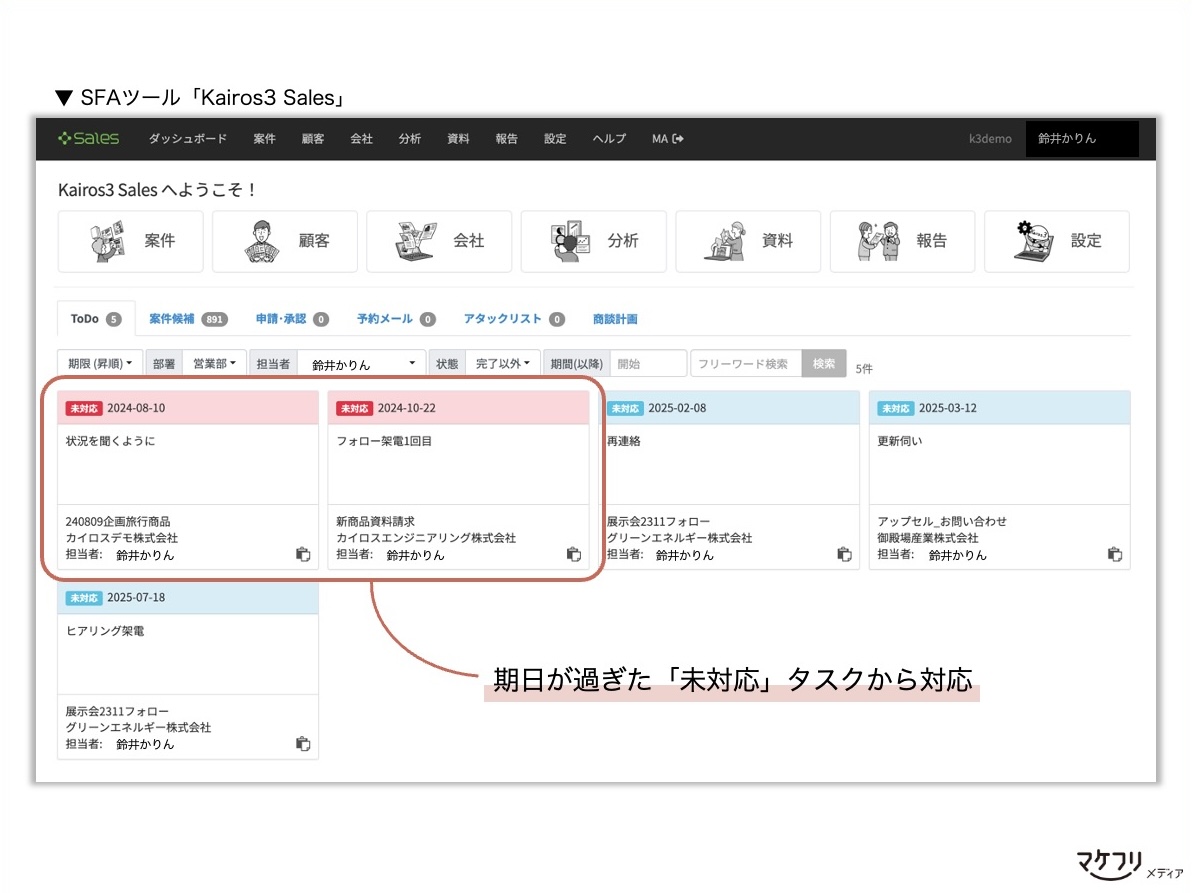Screen dimensions: 1192x893
Task: Click 未対応 badge on 2024-10-22 card
Action: (354, 408)
